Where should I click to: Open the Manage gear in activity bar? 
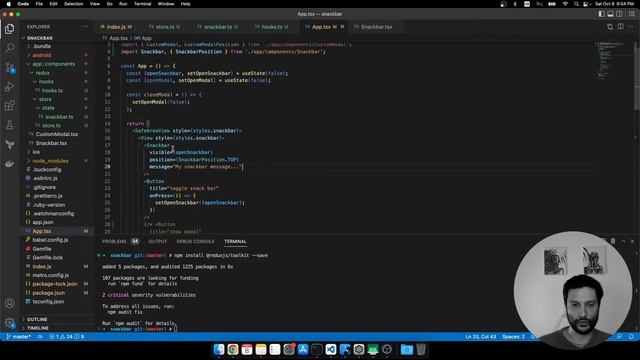click(9, 322)
